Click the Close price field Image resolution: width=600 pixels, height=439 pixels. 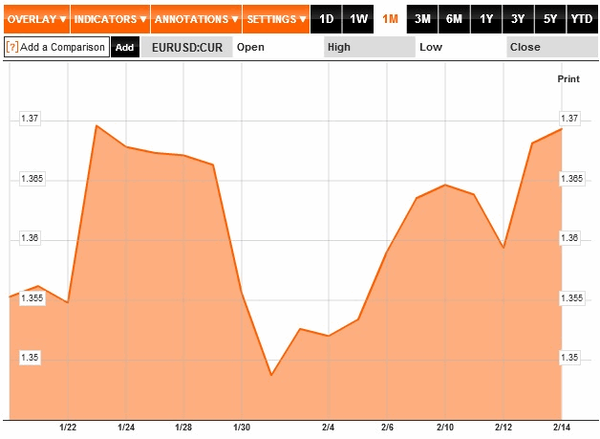point(552,47)
